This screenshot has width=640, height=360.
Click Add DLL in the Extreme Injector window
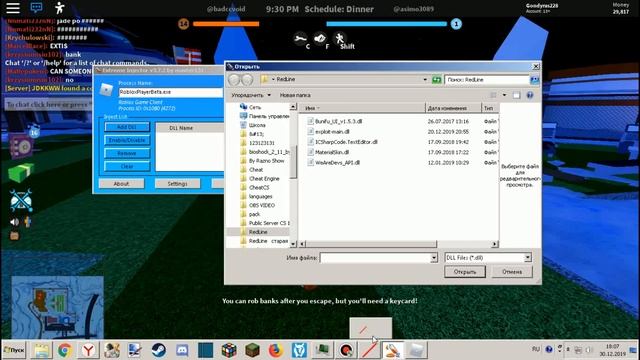pyautogui.click(x=127, y=127)
